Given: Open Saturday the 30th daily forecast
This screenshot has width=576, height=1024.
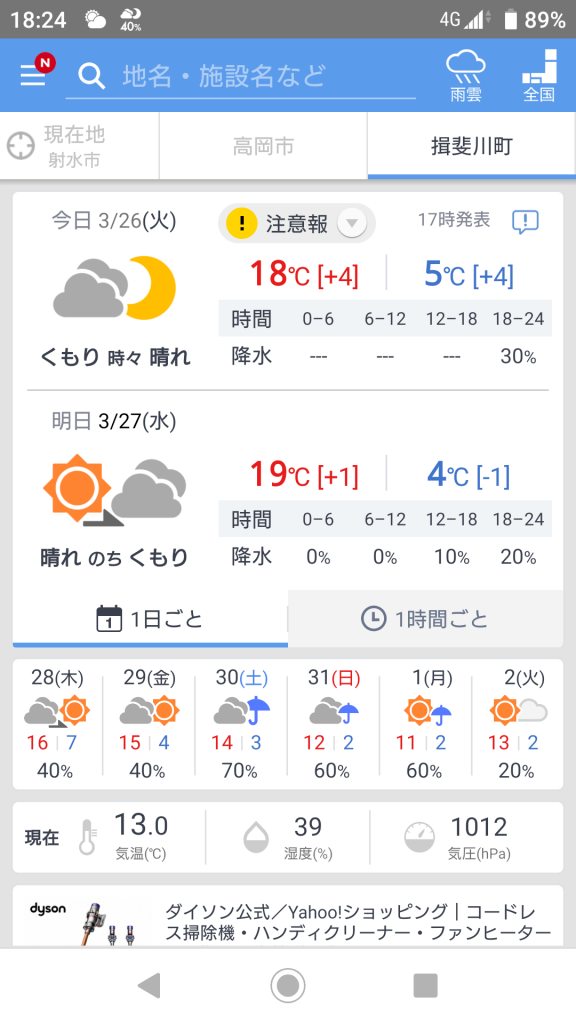Looking at the screenshot, I should pos(242,724).
